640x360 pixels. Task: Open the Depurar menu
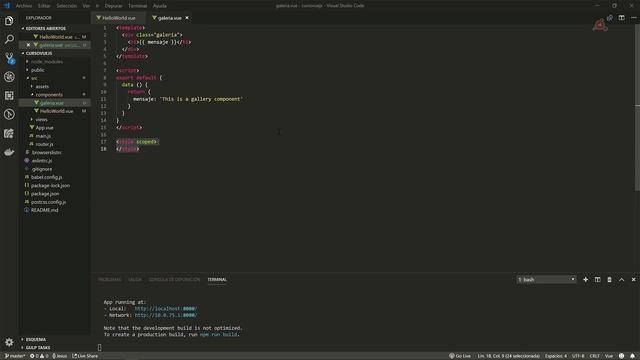point(113,6)
